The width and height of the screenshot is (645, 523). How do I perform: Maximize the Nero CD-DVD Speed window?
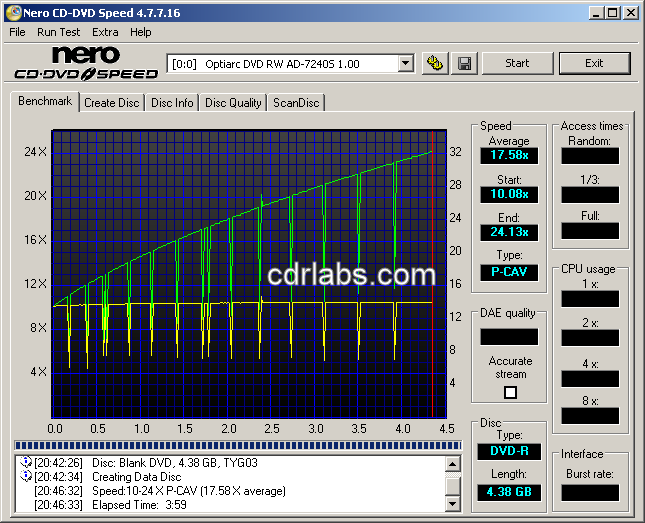611,12
